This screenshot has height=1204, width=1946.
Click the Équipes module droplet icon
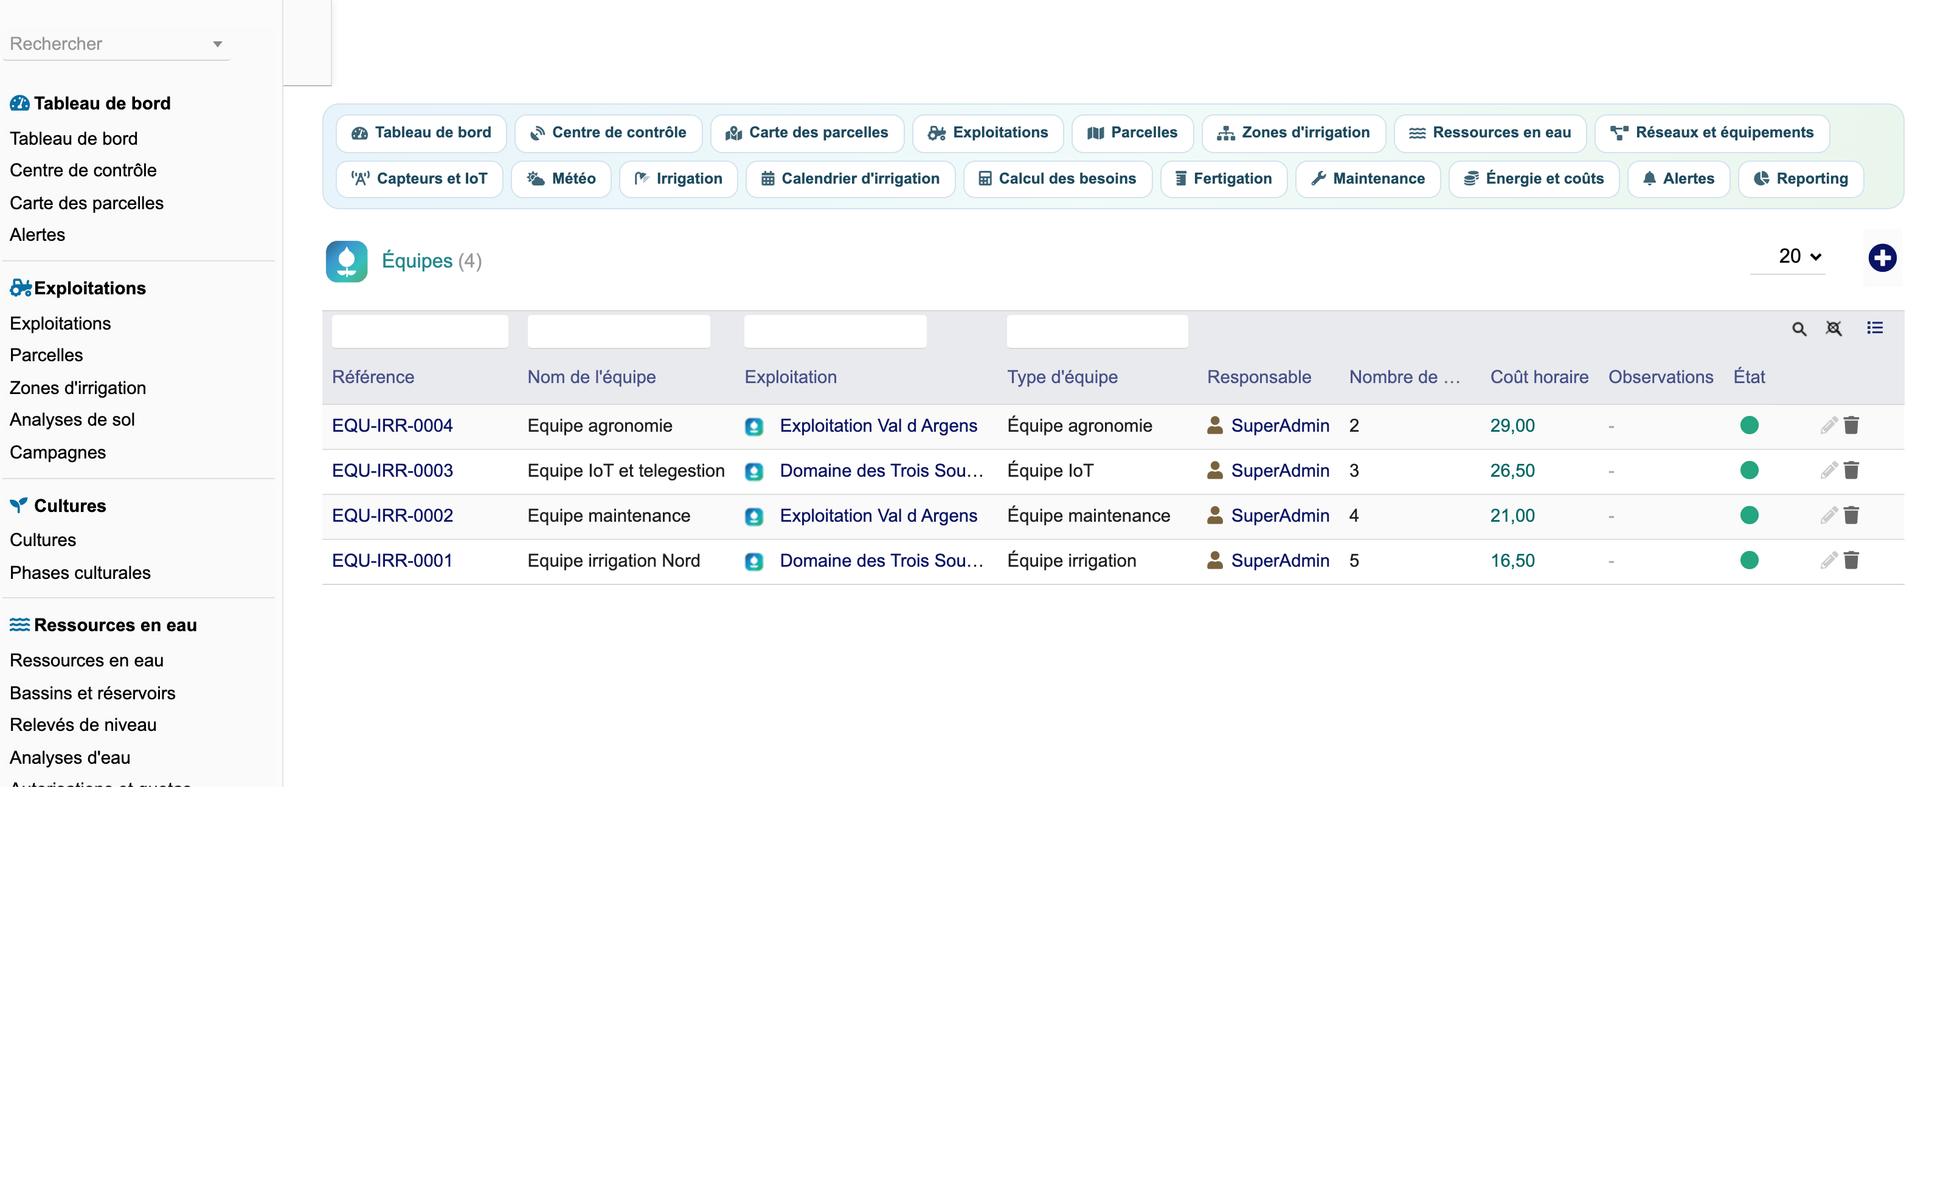click(347, 261)
